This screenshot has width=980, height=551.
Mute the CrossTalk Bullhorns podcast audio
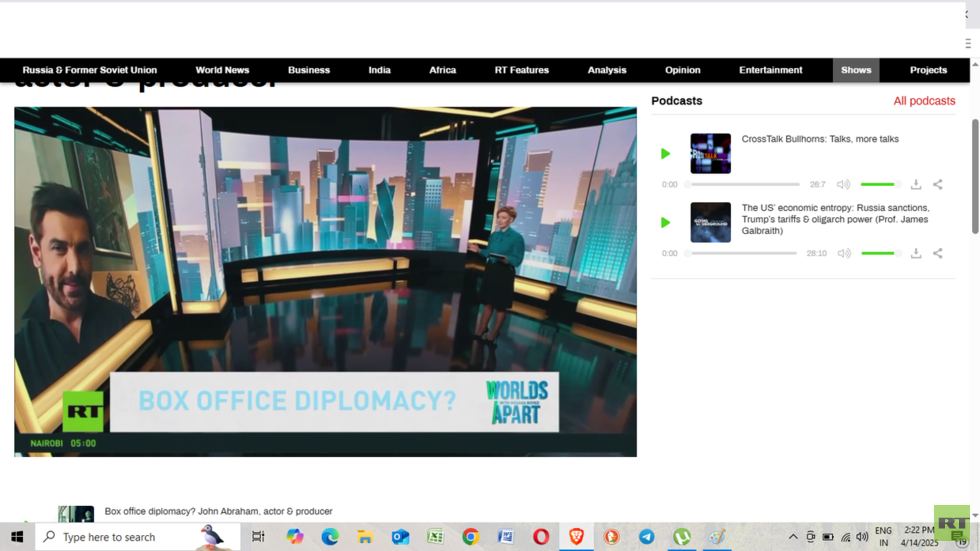844,184
